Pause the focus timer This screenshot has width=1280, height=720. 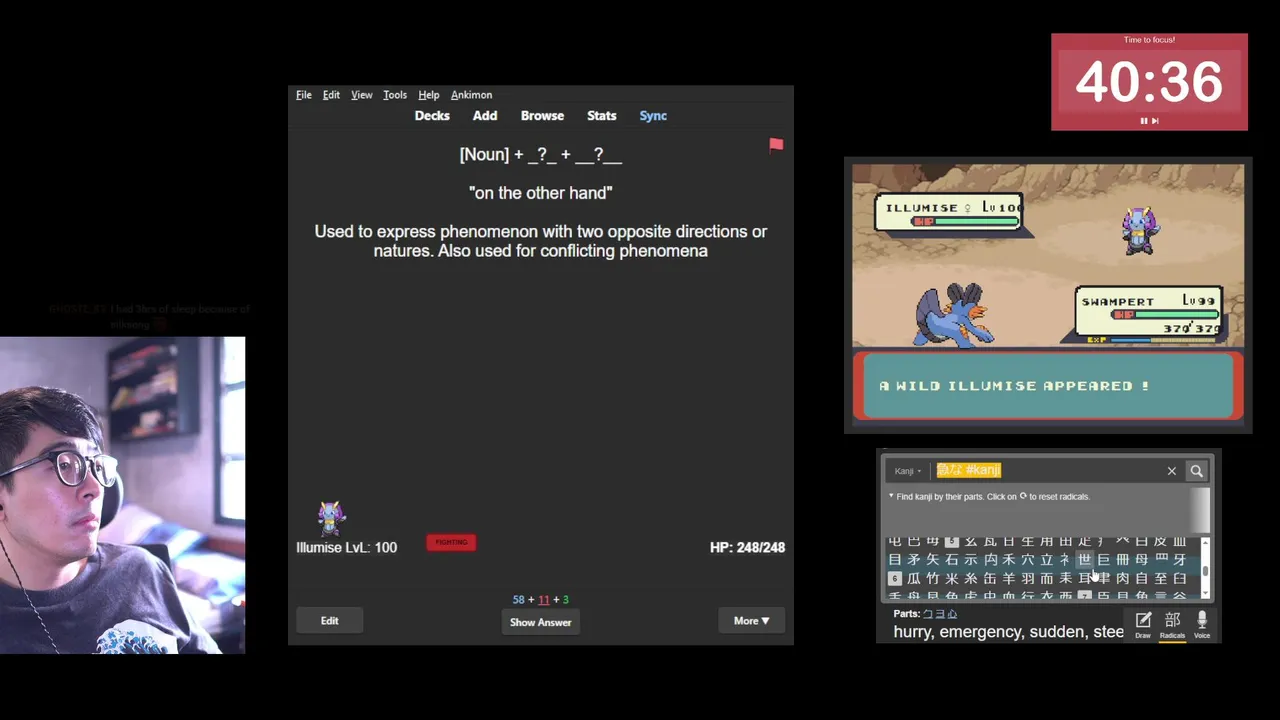(1143, 121)
